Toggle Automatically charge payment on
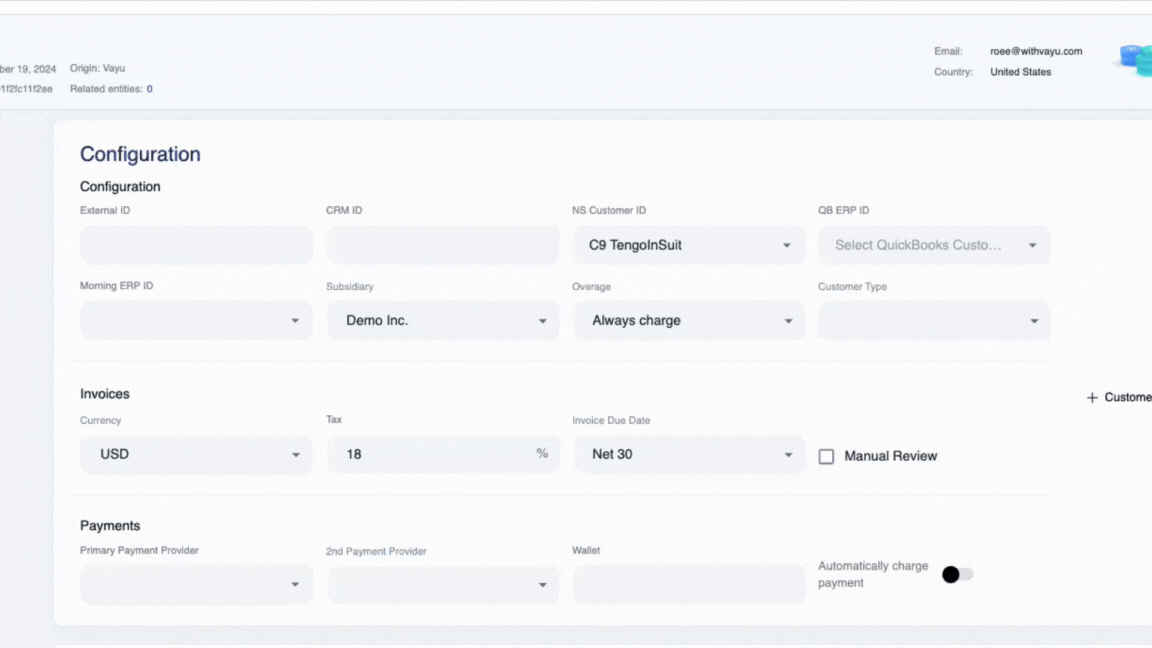Viewport: 1152px width, 648px height. [x=955, y=574]
